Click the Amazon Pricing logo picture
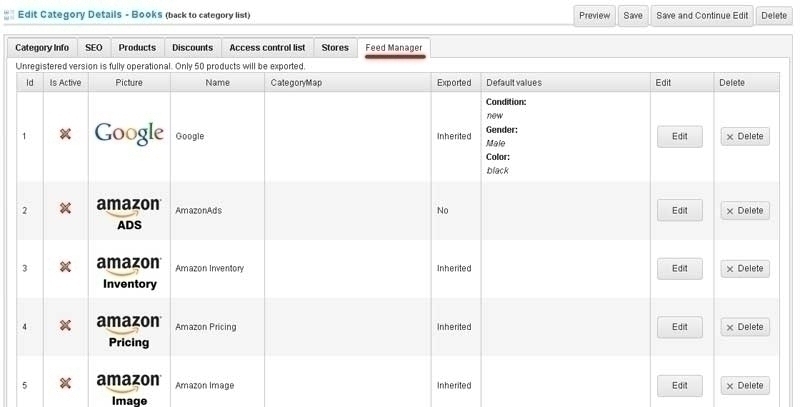This screenshot has width=800, height=407. [129, 330]
